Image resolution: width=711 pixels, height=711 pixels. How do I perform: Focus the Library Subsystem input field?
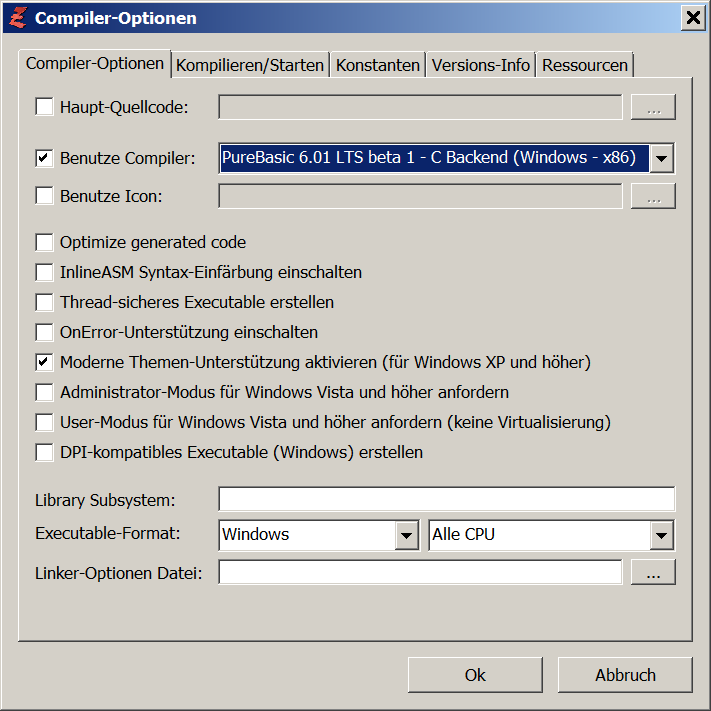coord(447,499)
